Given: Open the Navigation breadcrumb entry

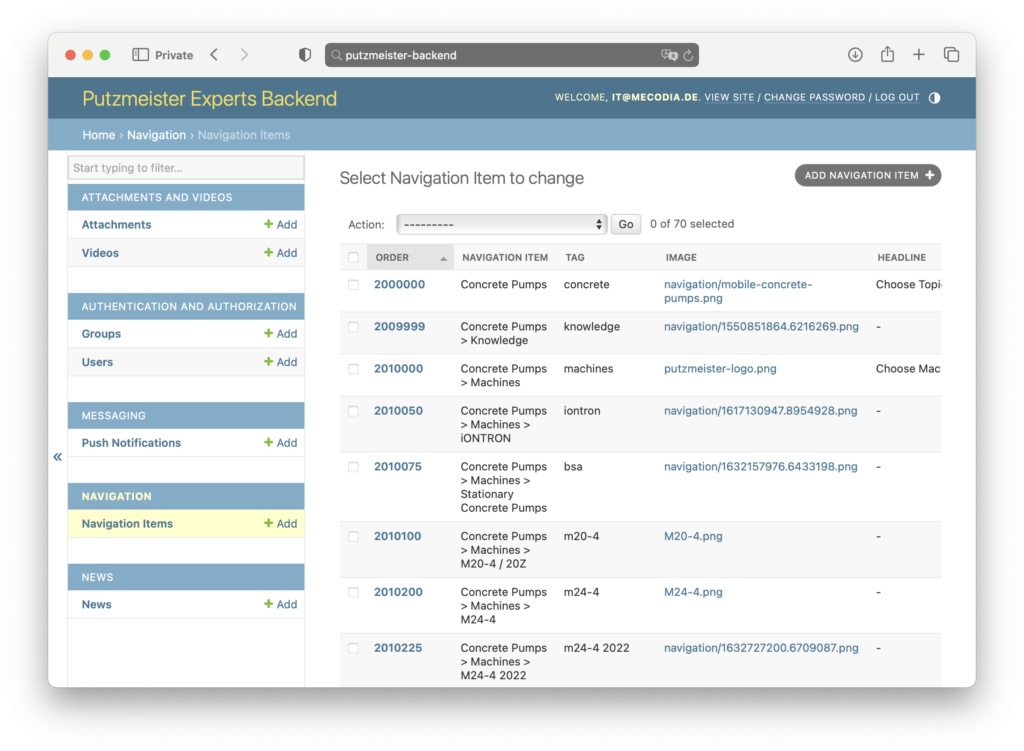Looking at the screenshot, I should pos(156,134).
